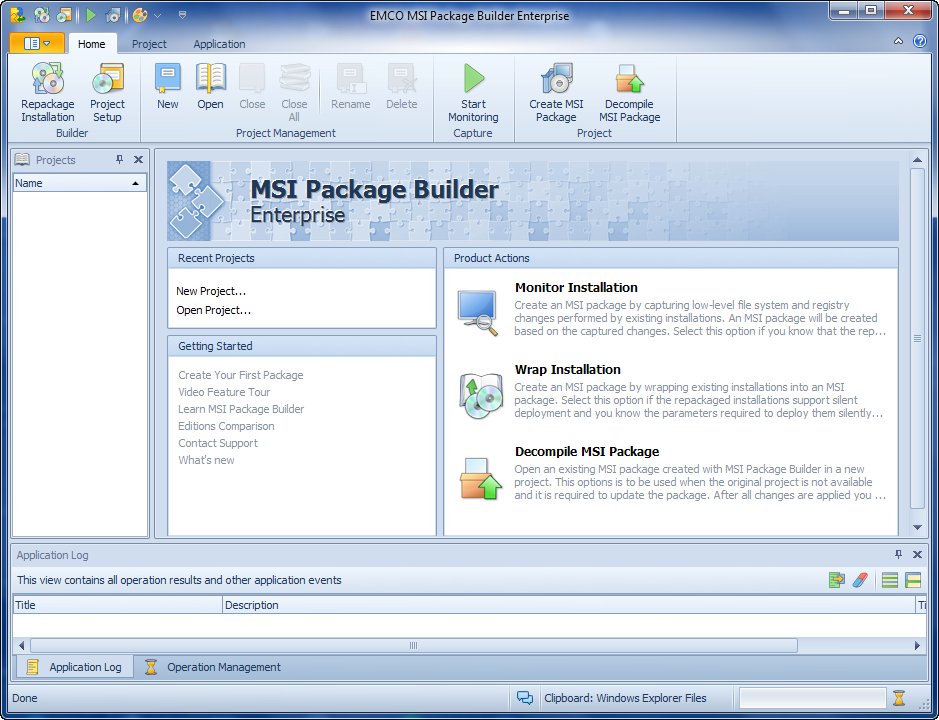The width and height of the screenshot is (939, 720).
Task: Open the orange application menu dropdown
Action: coord(37,43)
